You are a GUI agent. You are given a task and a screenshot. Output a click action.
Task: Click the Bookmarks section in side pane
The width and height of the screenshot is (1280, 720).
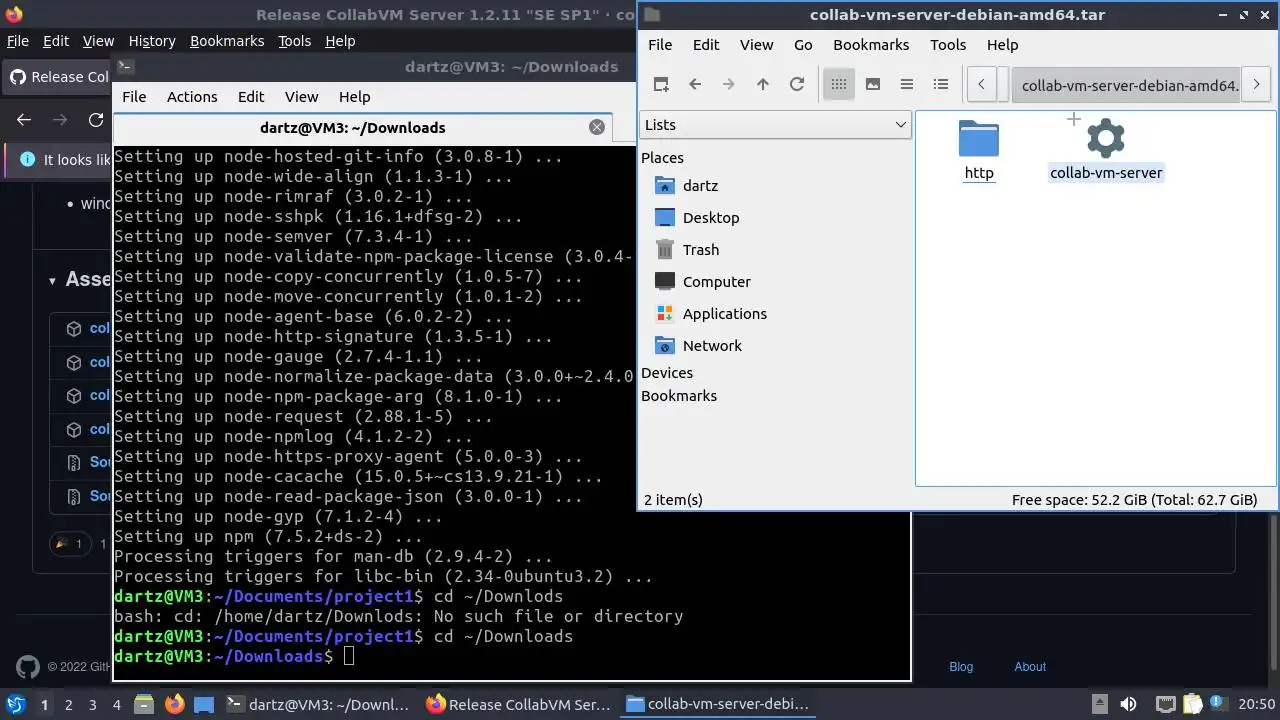pos(679,396)
